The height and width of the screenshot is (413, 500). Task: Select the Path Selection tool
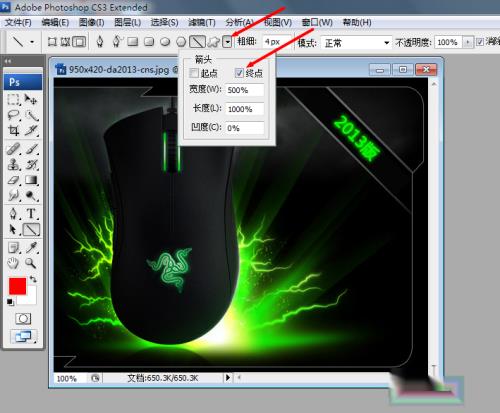click(x=14, y=229)
